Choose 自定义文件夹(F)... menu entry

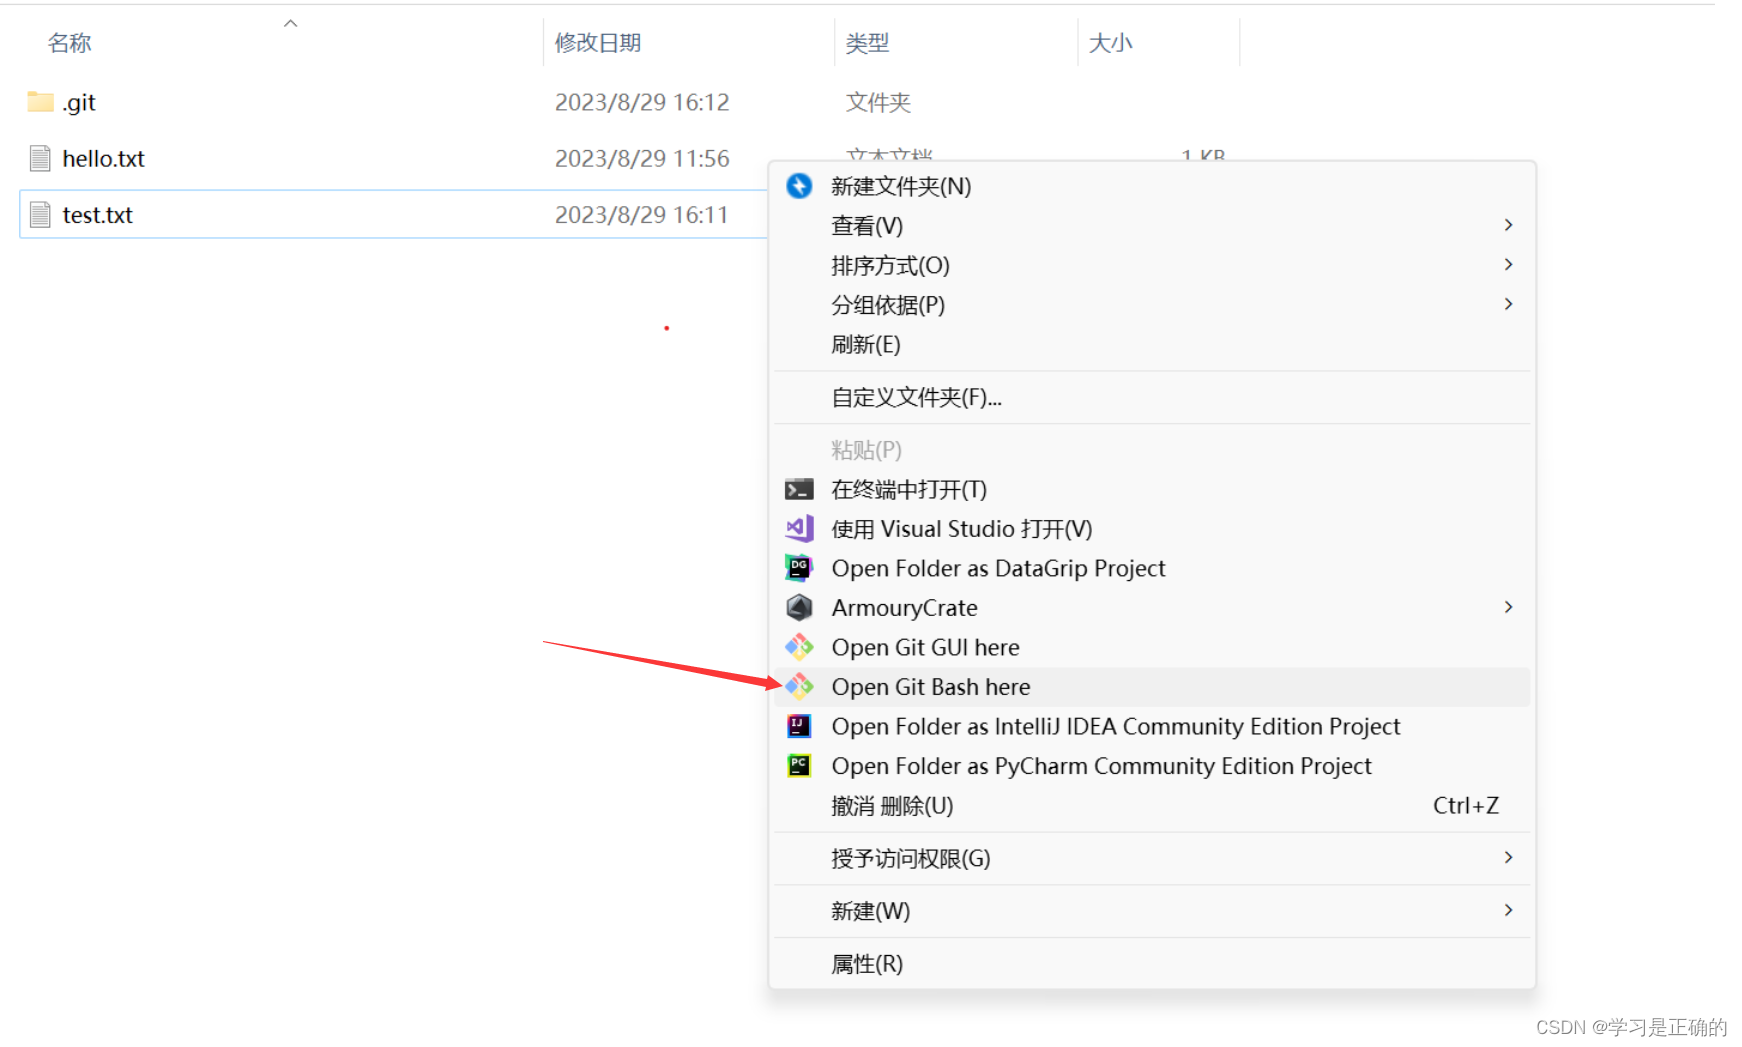[x=1152, y=397]
